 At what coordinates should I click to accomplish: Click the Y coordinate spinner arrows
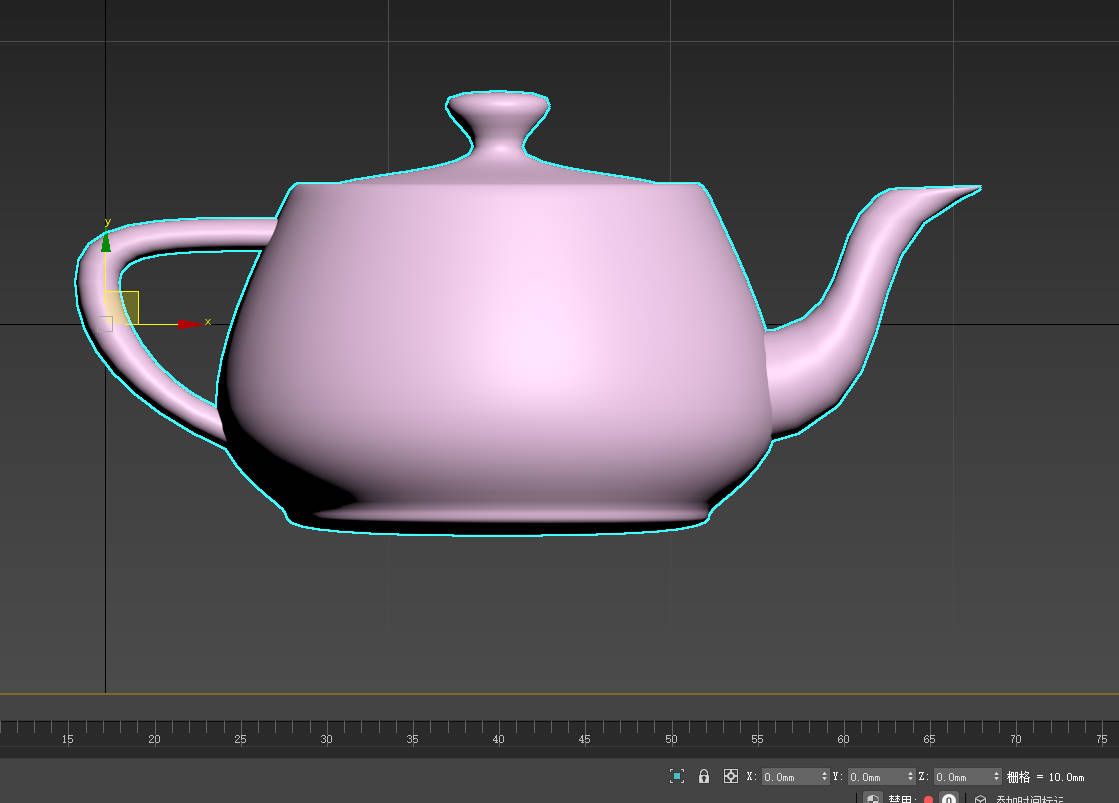[911, 777]
